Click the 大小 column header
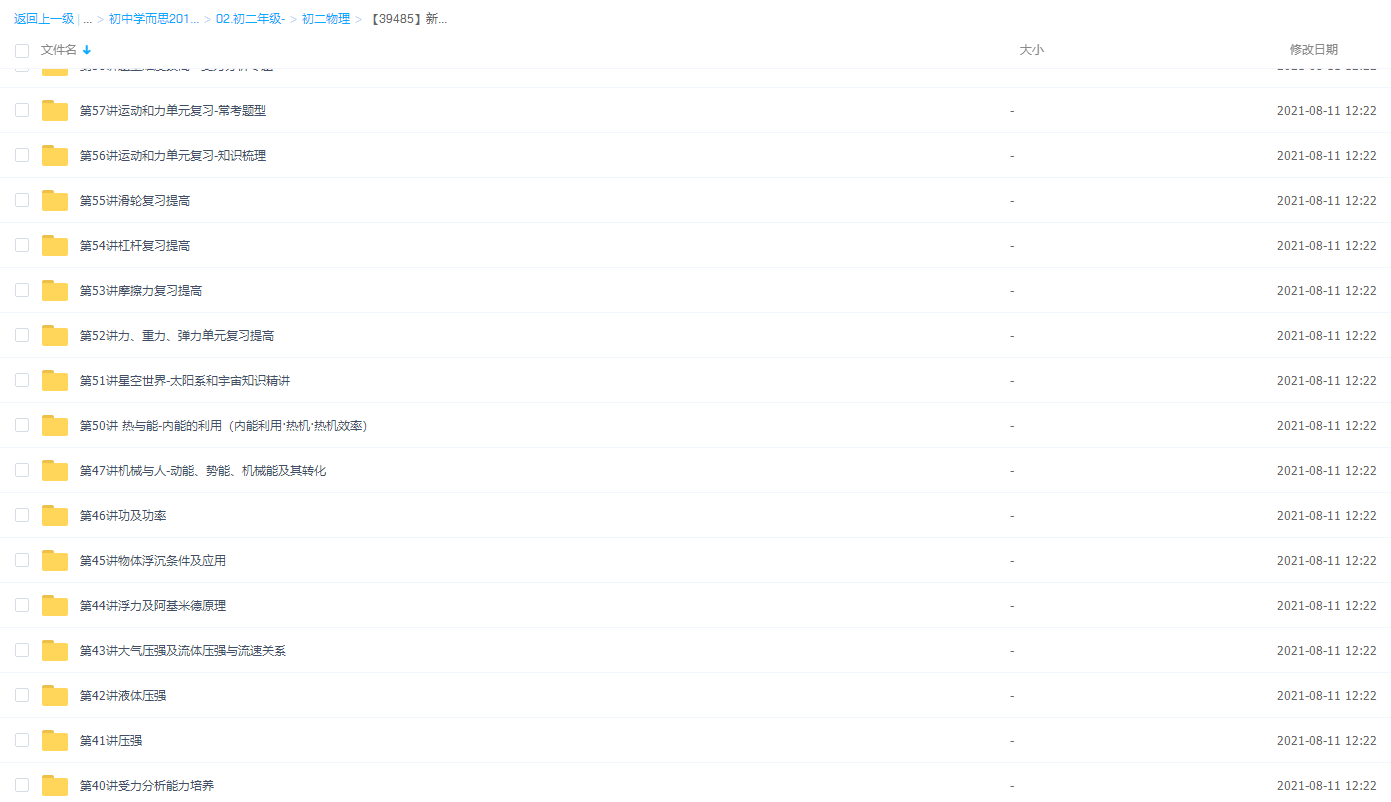 click(1031, 49)
